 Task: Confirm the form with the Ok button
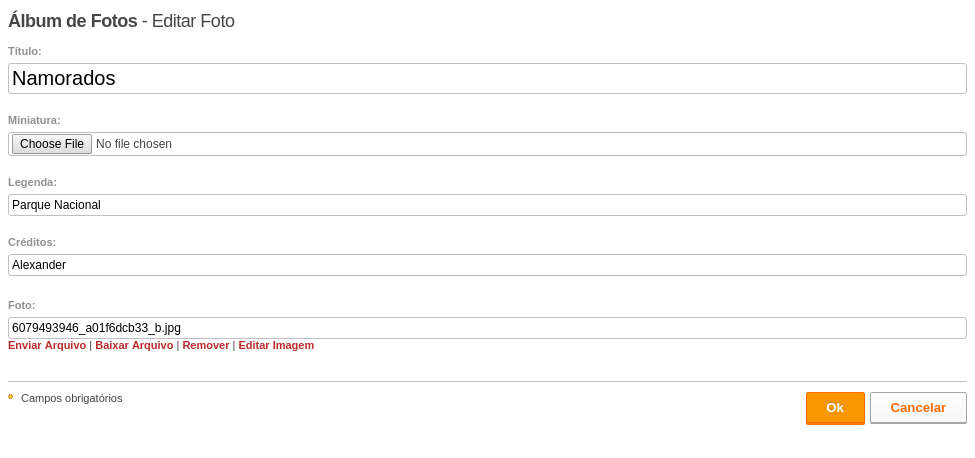(x=835, y=408)
